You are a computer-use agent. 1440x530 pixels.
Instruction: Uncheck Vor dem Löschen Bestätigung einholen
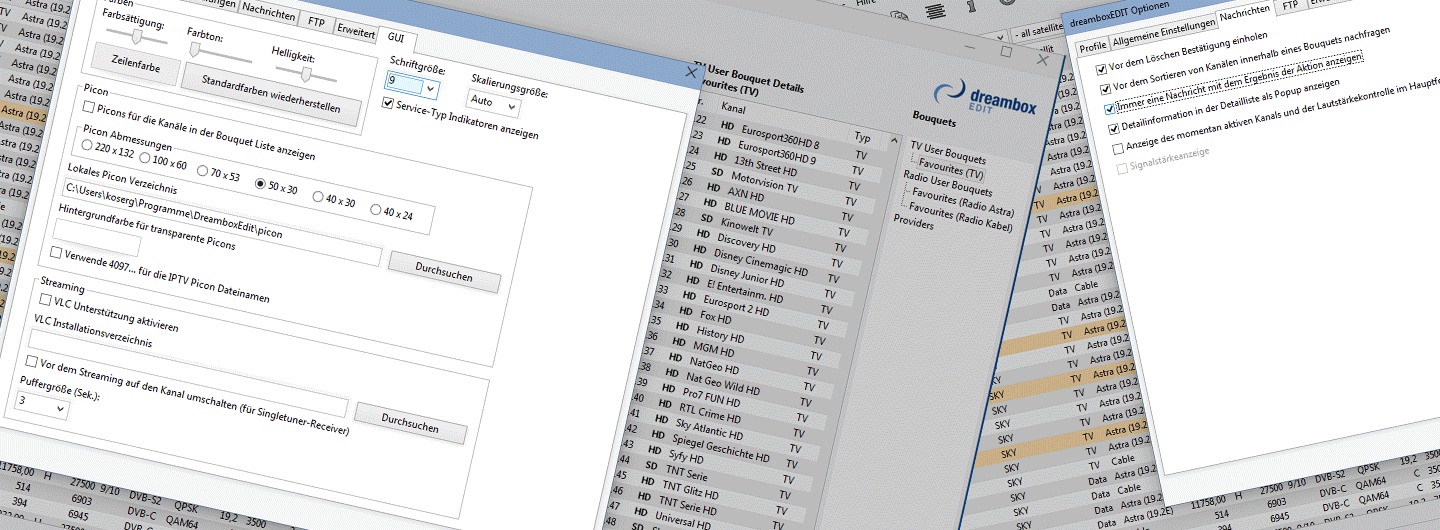coord(1101,69)
